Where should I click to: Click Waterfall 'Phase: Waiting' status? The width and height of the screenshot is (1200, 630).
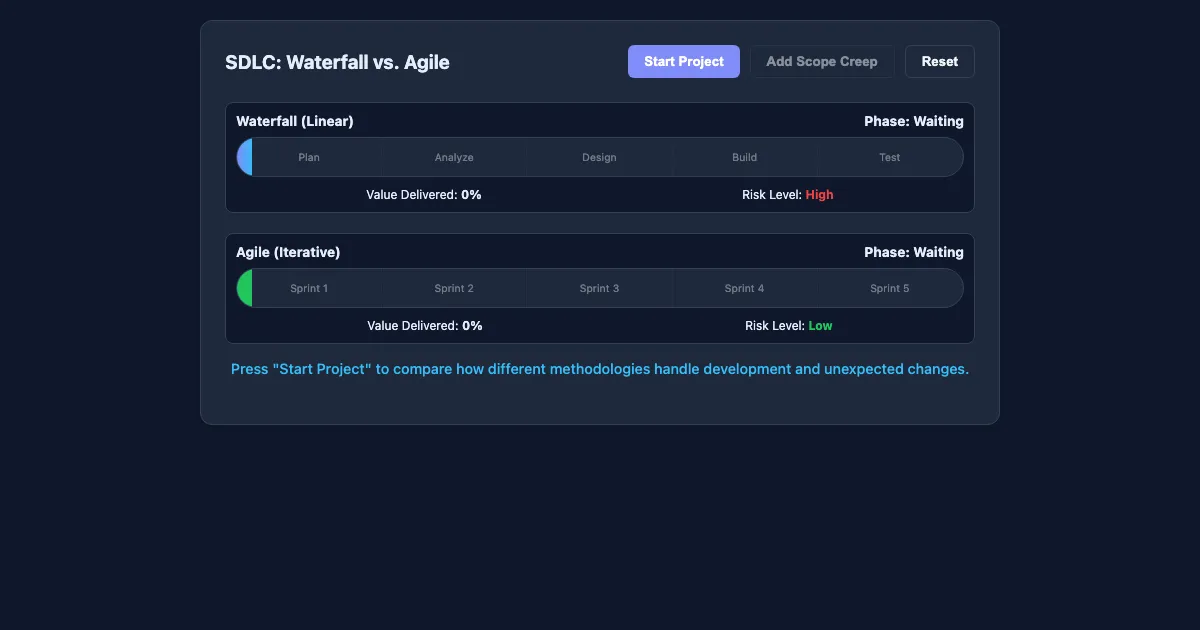pyautogui.click(x=914, y=121)
